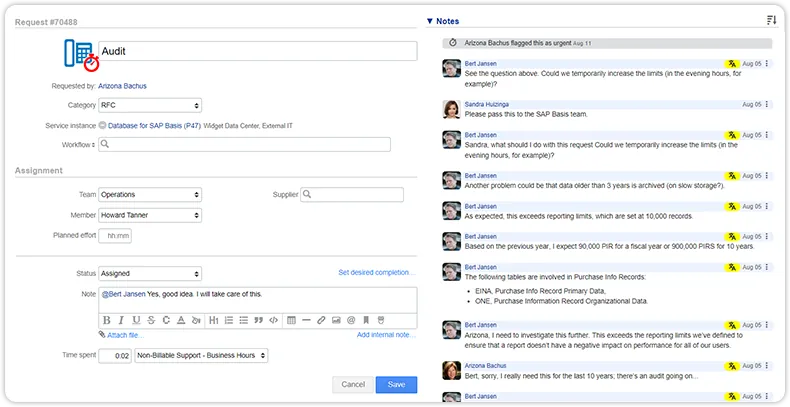This screenshot has width=790, height=407.
Task: Click the Workflow label selector arrows
Action: (93, 145)
